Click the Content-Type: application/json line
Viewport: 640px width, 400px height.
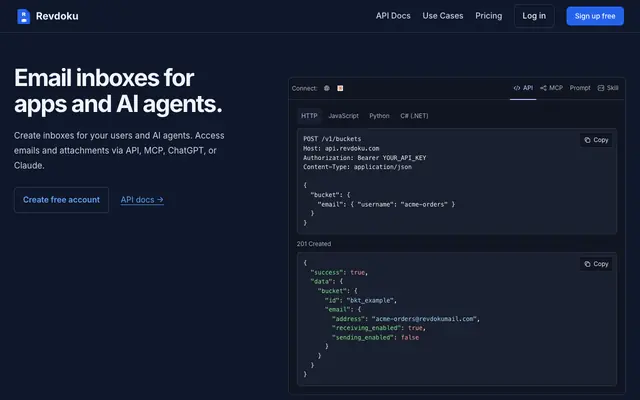(357, 167)
